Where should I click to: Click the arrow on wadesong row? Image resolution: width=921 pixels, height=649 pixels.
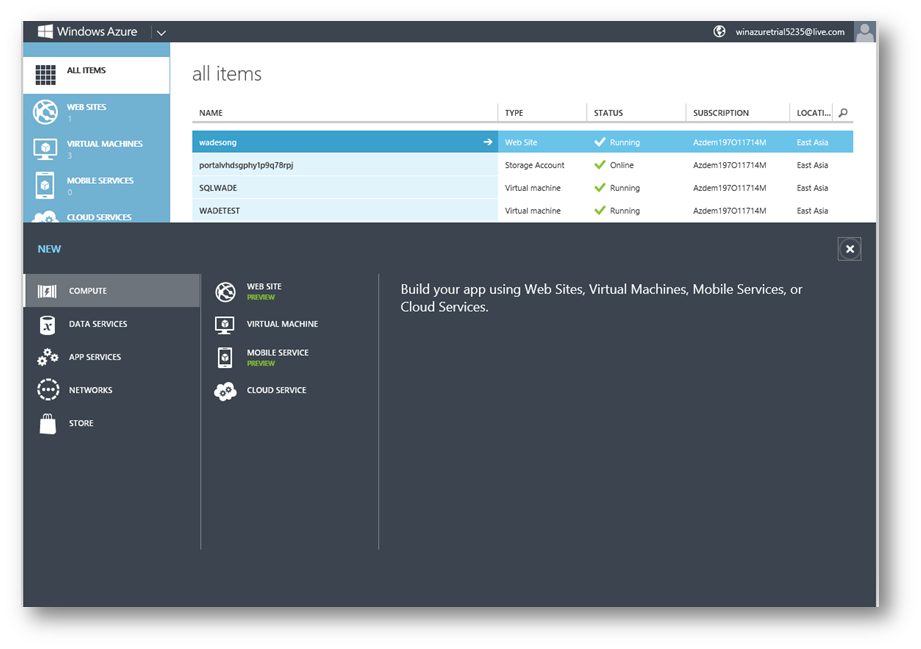coord(488,142)
